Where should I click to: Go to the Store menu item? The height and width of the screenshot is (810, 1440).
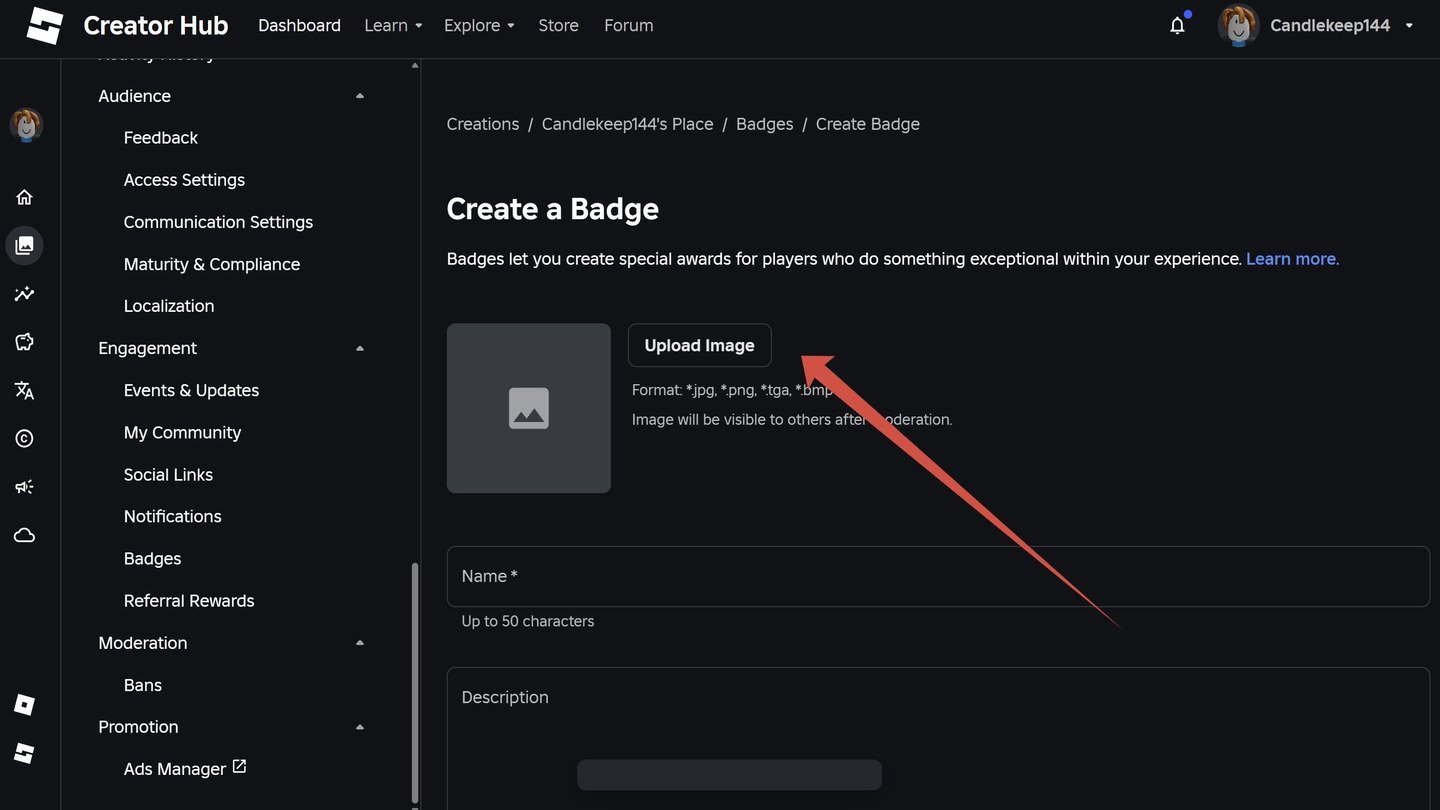coord(558,26)
